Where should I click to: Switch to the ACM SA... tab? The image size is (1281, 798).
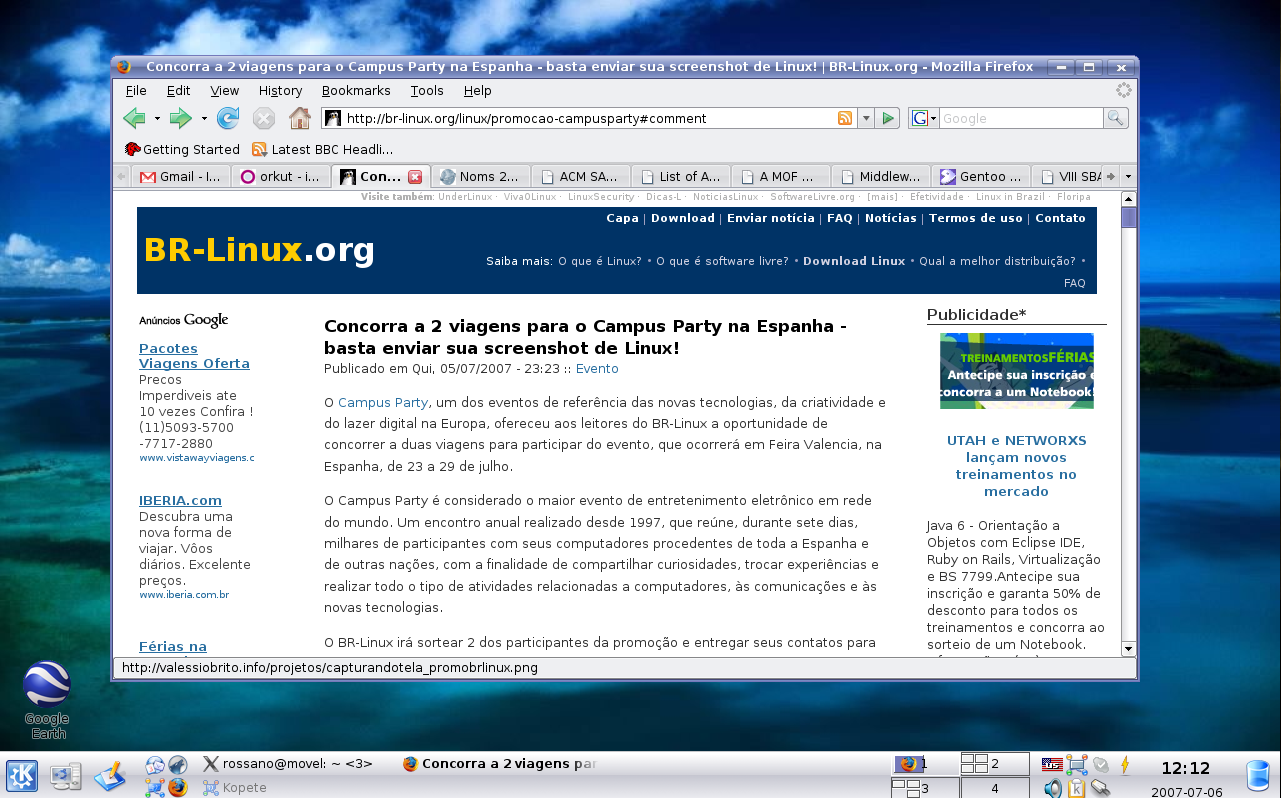point(581,176)
